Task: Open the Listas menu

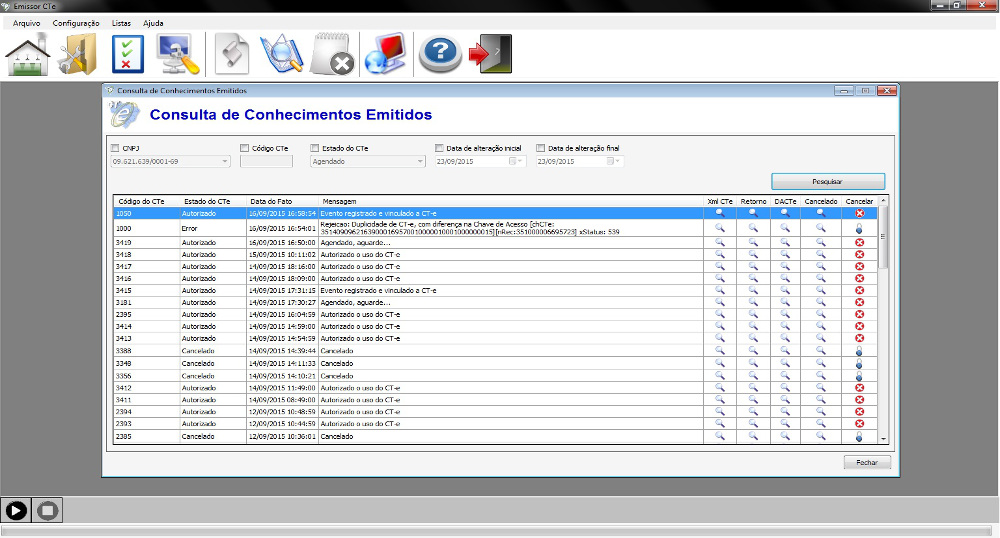Action: tap(121, 22)
